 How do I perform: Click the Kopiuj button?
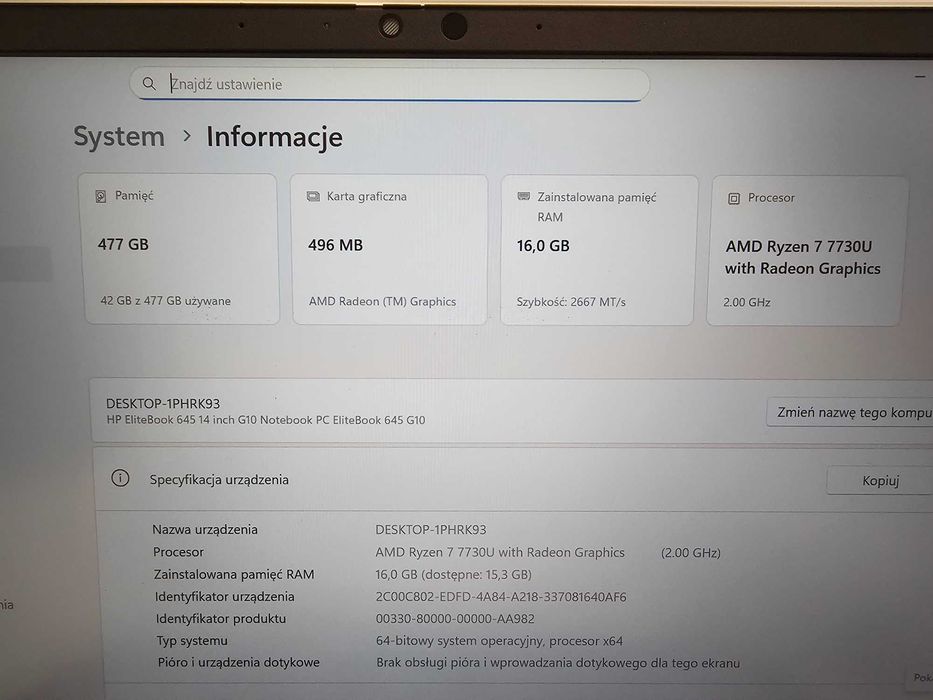pyautogui.click(x=881, y=480)
